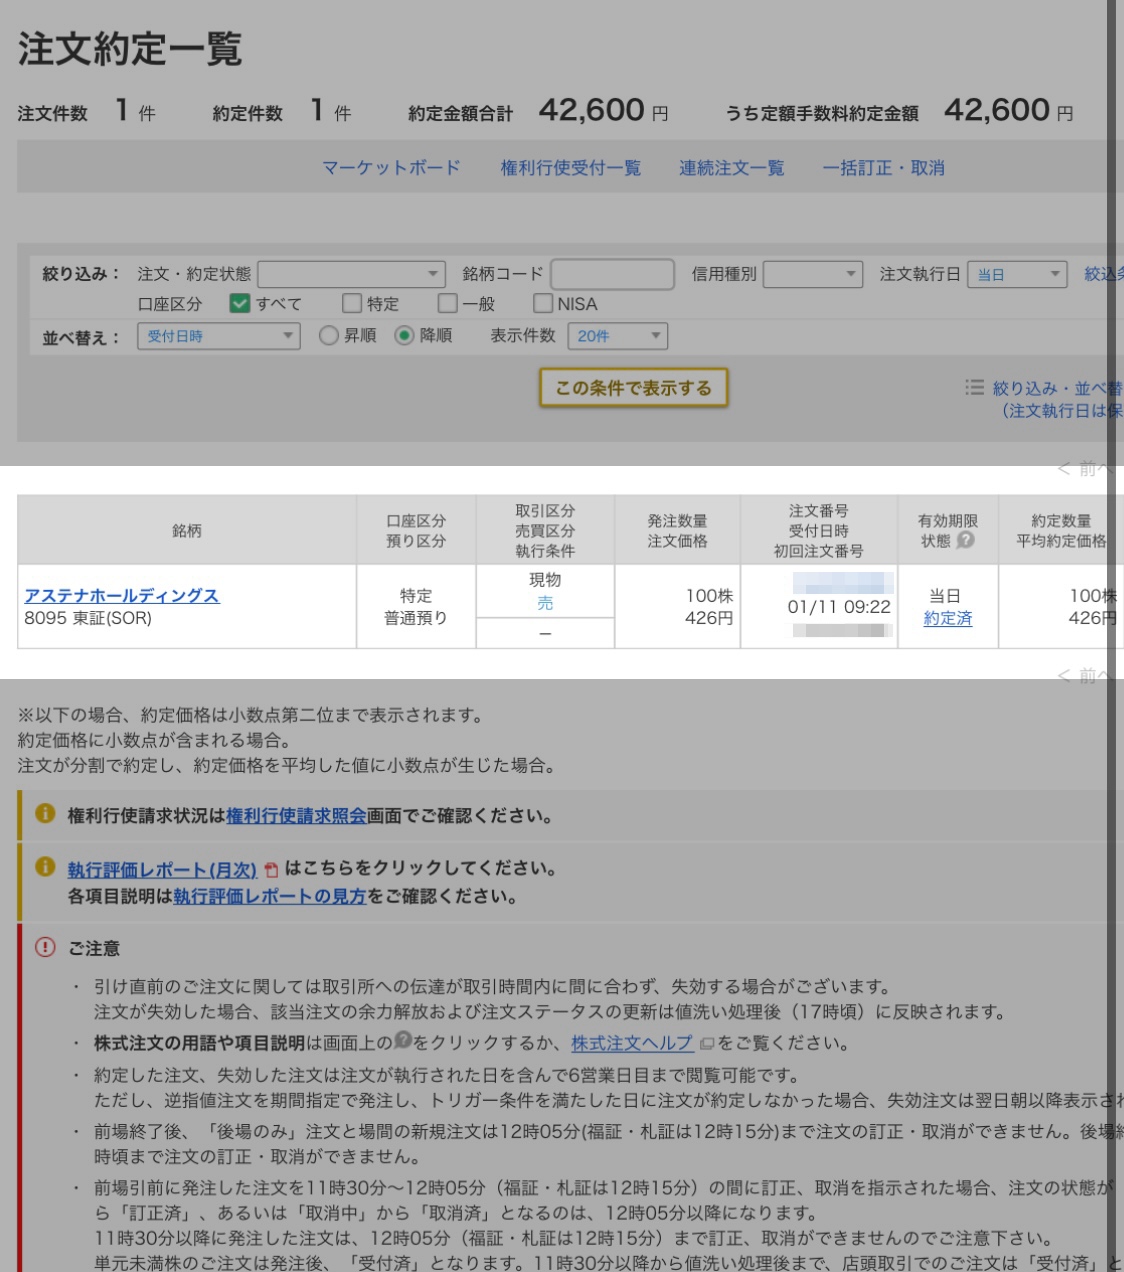Open the 表示件数 dropdown showing 20件
Image resolution: width=1124 pixels, height=1272 pixels.
[x=617, y=336]
